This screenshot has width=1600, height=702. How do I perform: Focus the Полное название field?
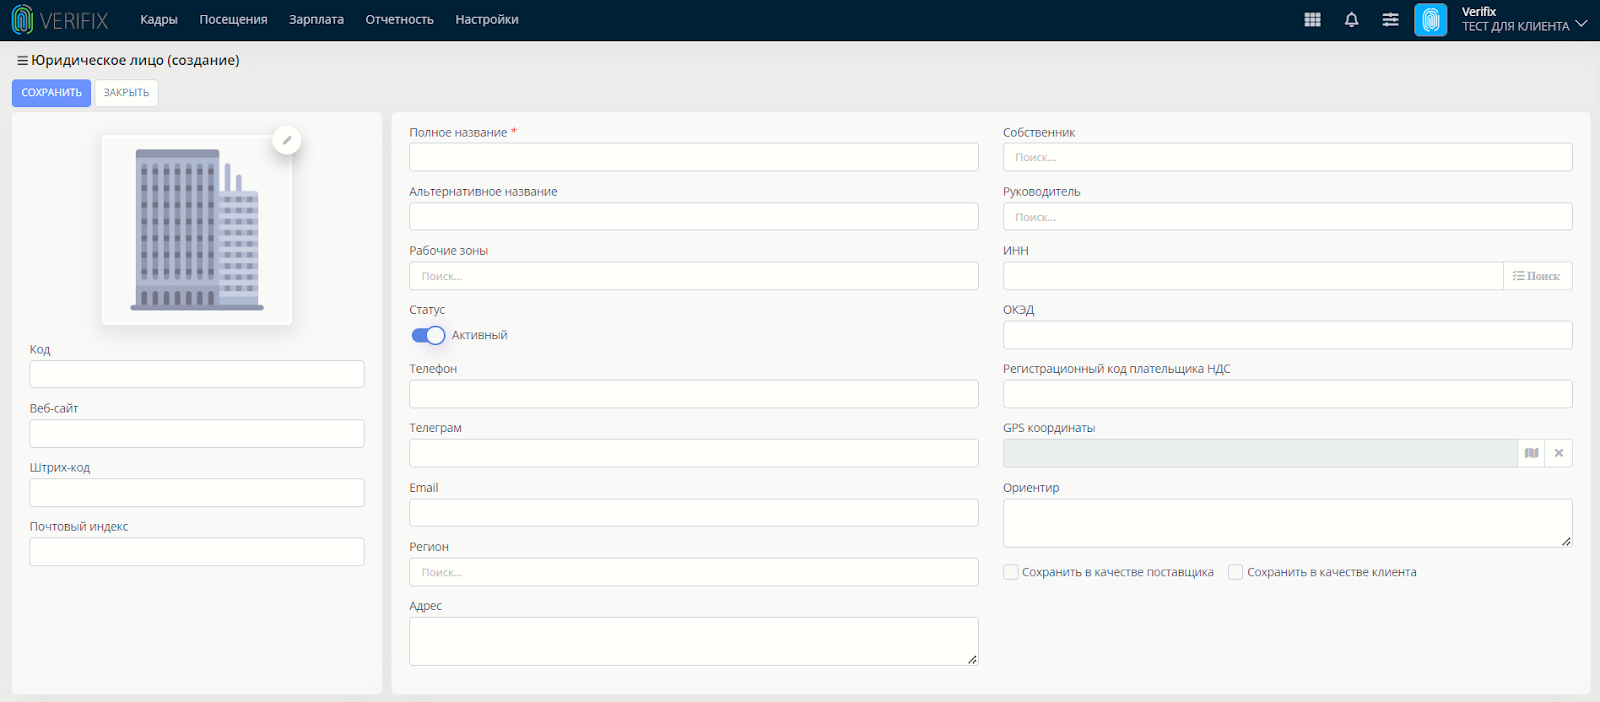click(x=693, y=157)
